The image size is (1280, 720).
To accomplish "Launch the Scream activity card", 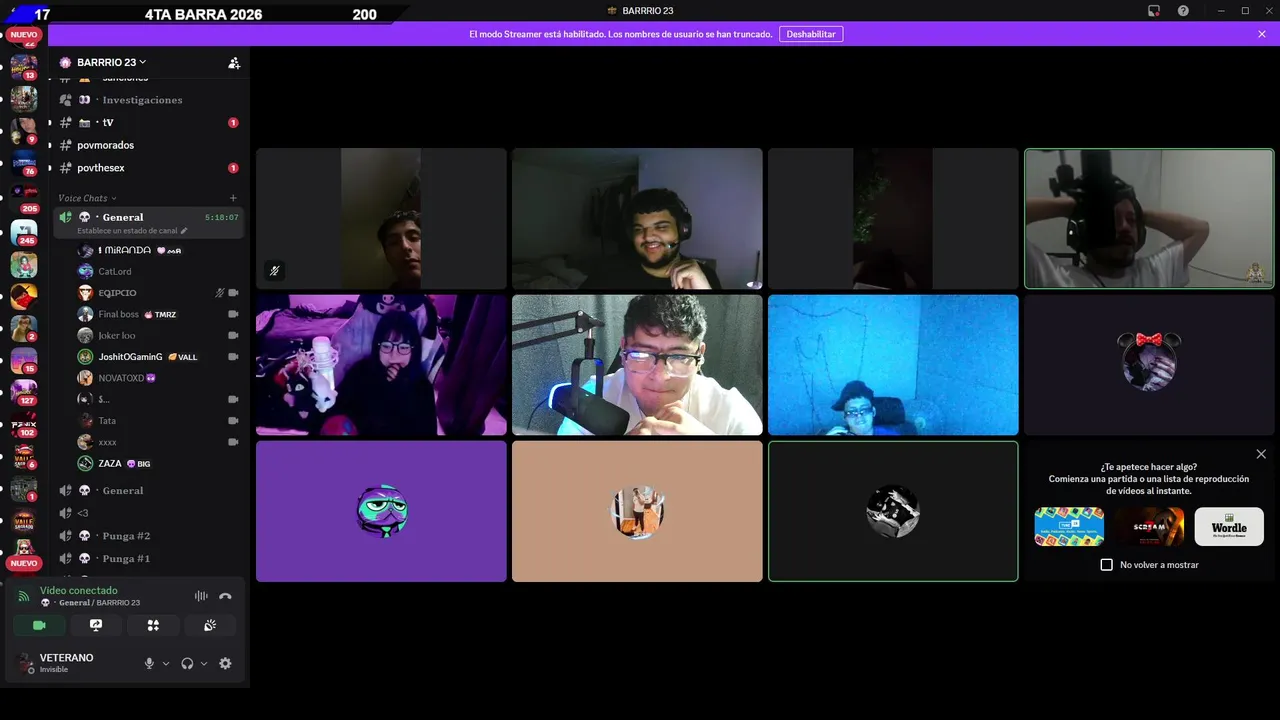I will (1149, 527).
